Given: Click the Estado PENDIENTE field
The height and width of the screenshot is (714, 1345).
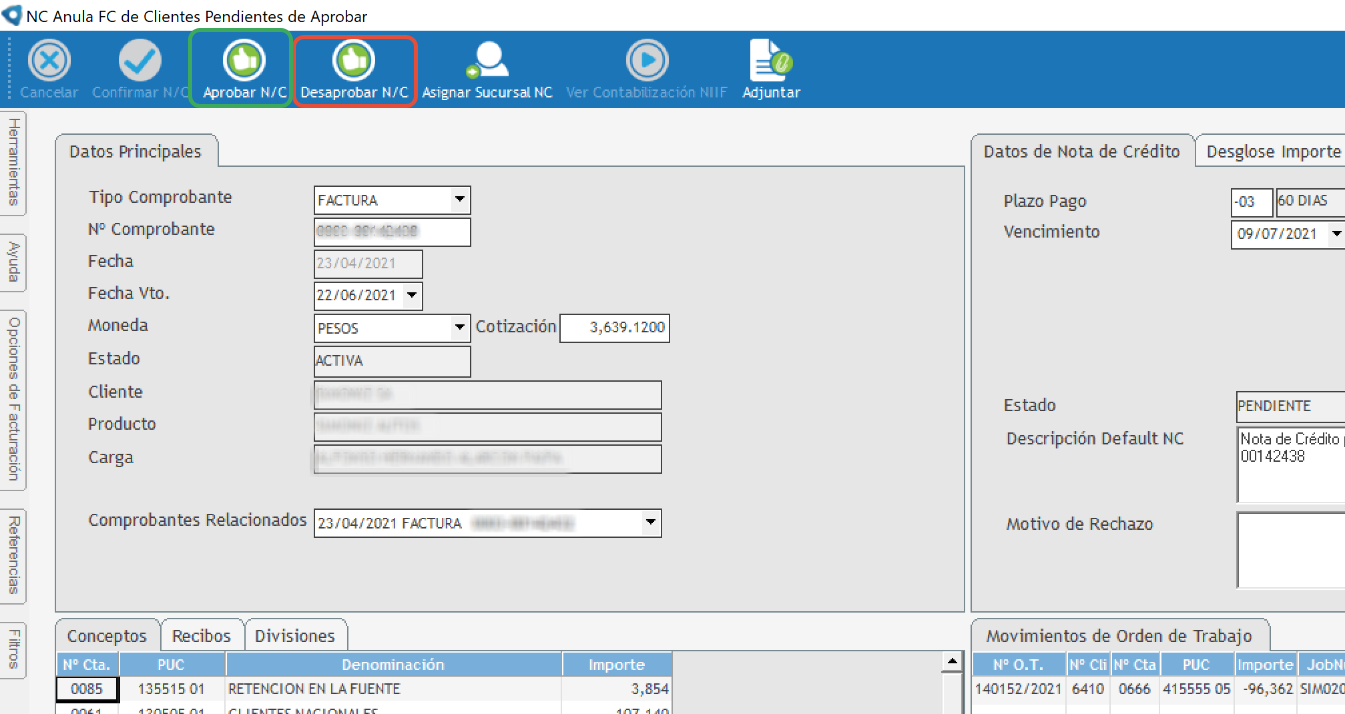Looking at the screenshot, I should click(1290, 407).
